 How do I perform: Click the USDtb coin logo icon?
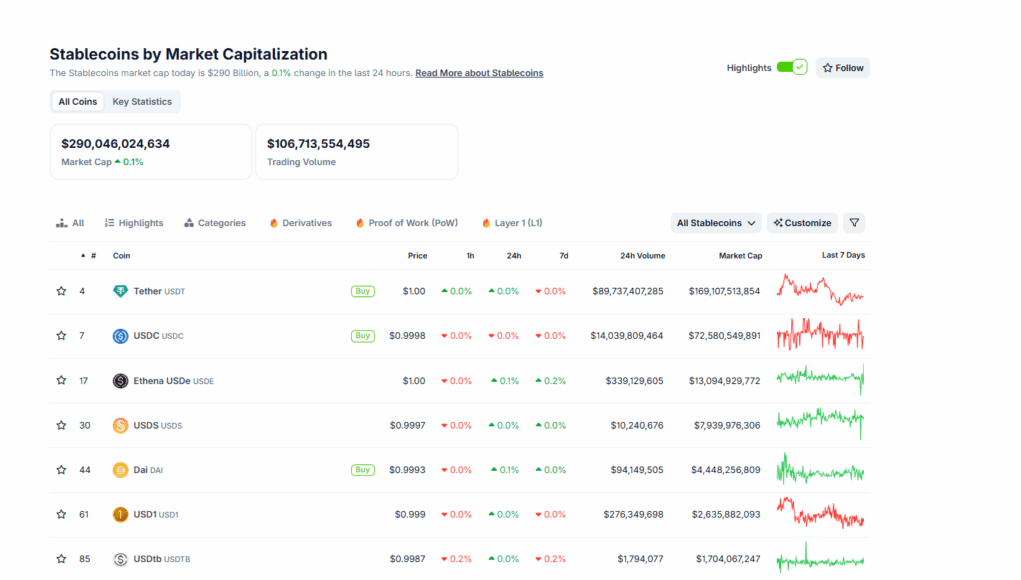coord(120,559)
